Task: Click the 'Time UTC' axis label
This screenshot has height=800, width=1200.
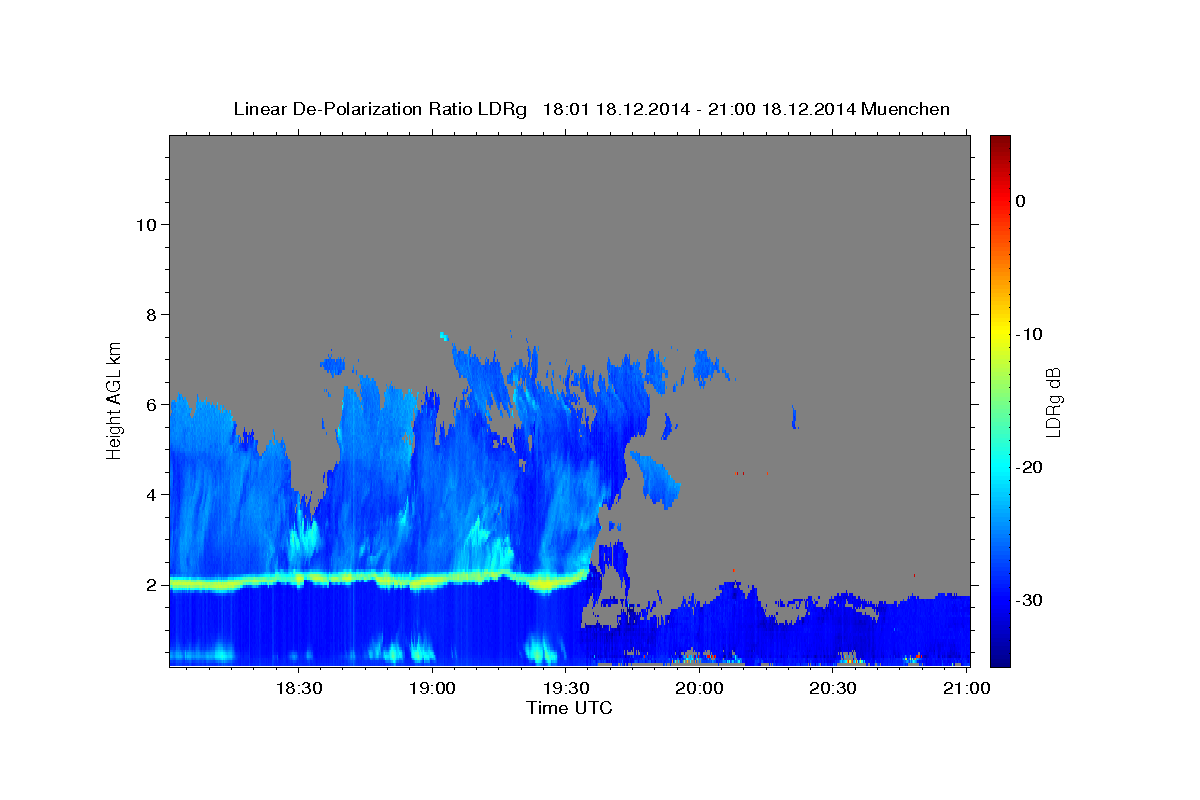Action: pos(569,708)
